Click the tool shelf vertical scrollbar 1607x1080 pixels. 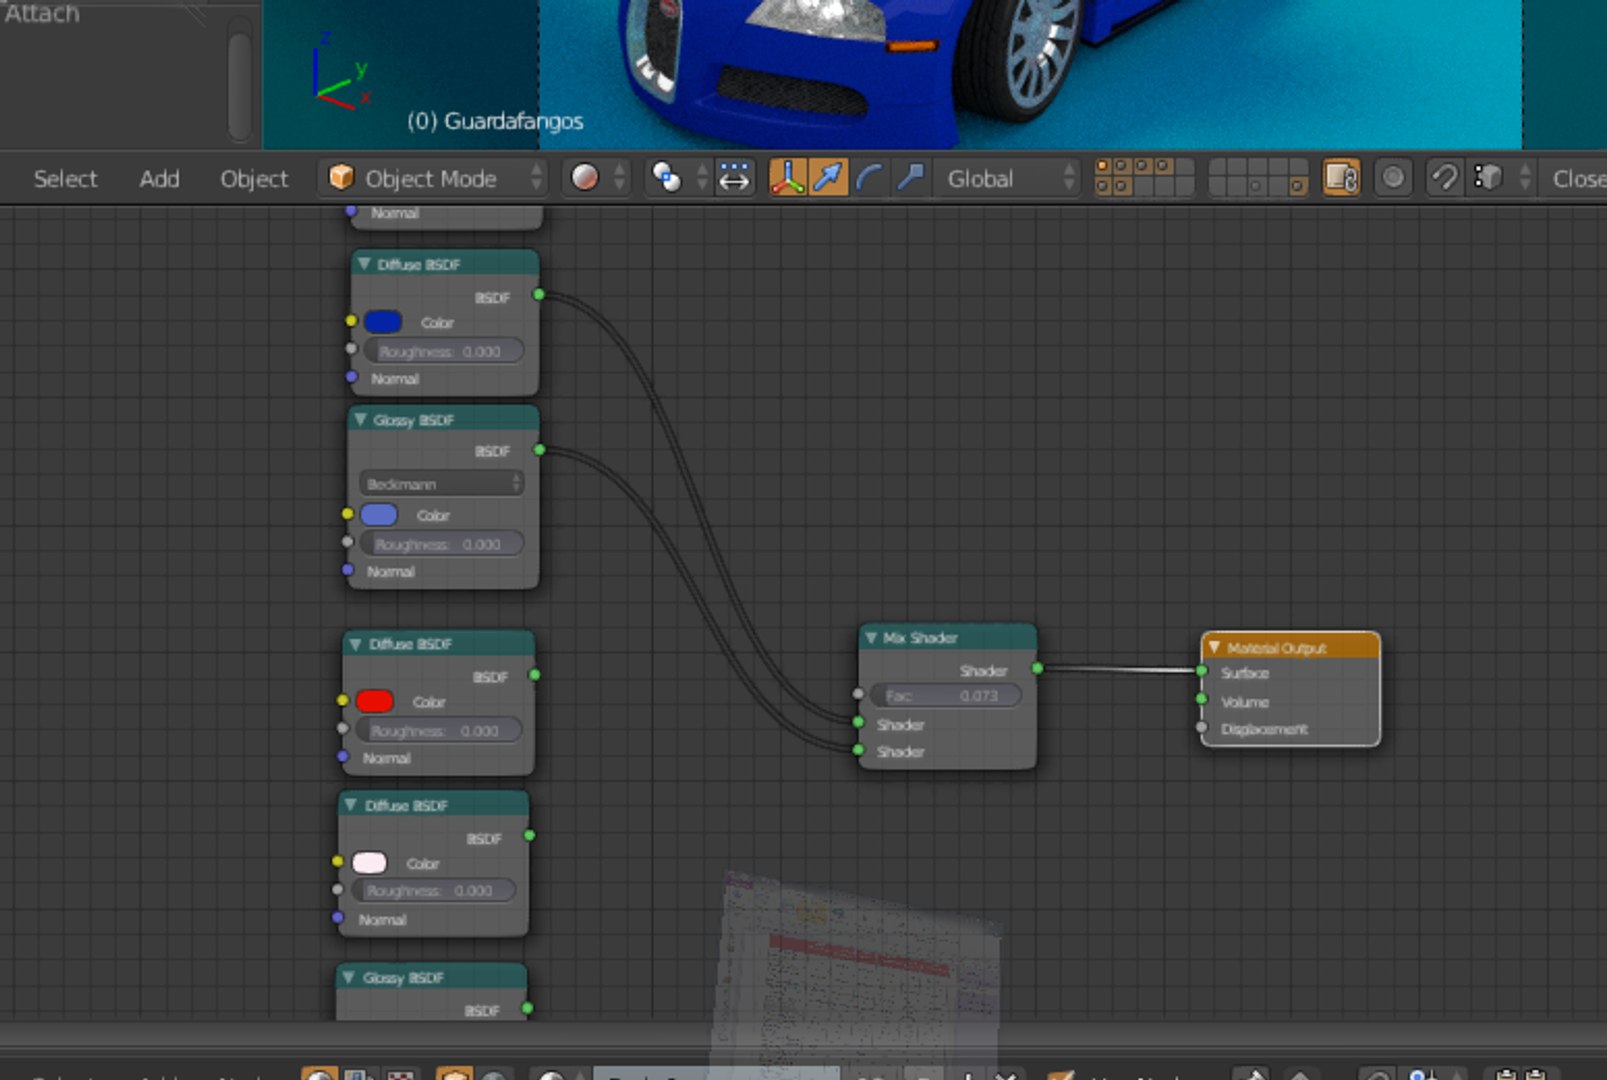240,86
